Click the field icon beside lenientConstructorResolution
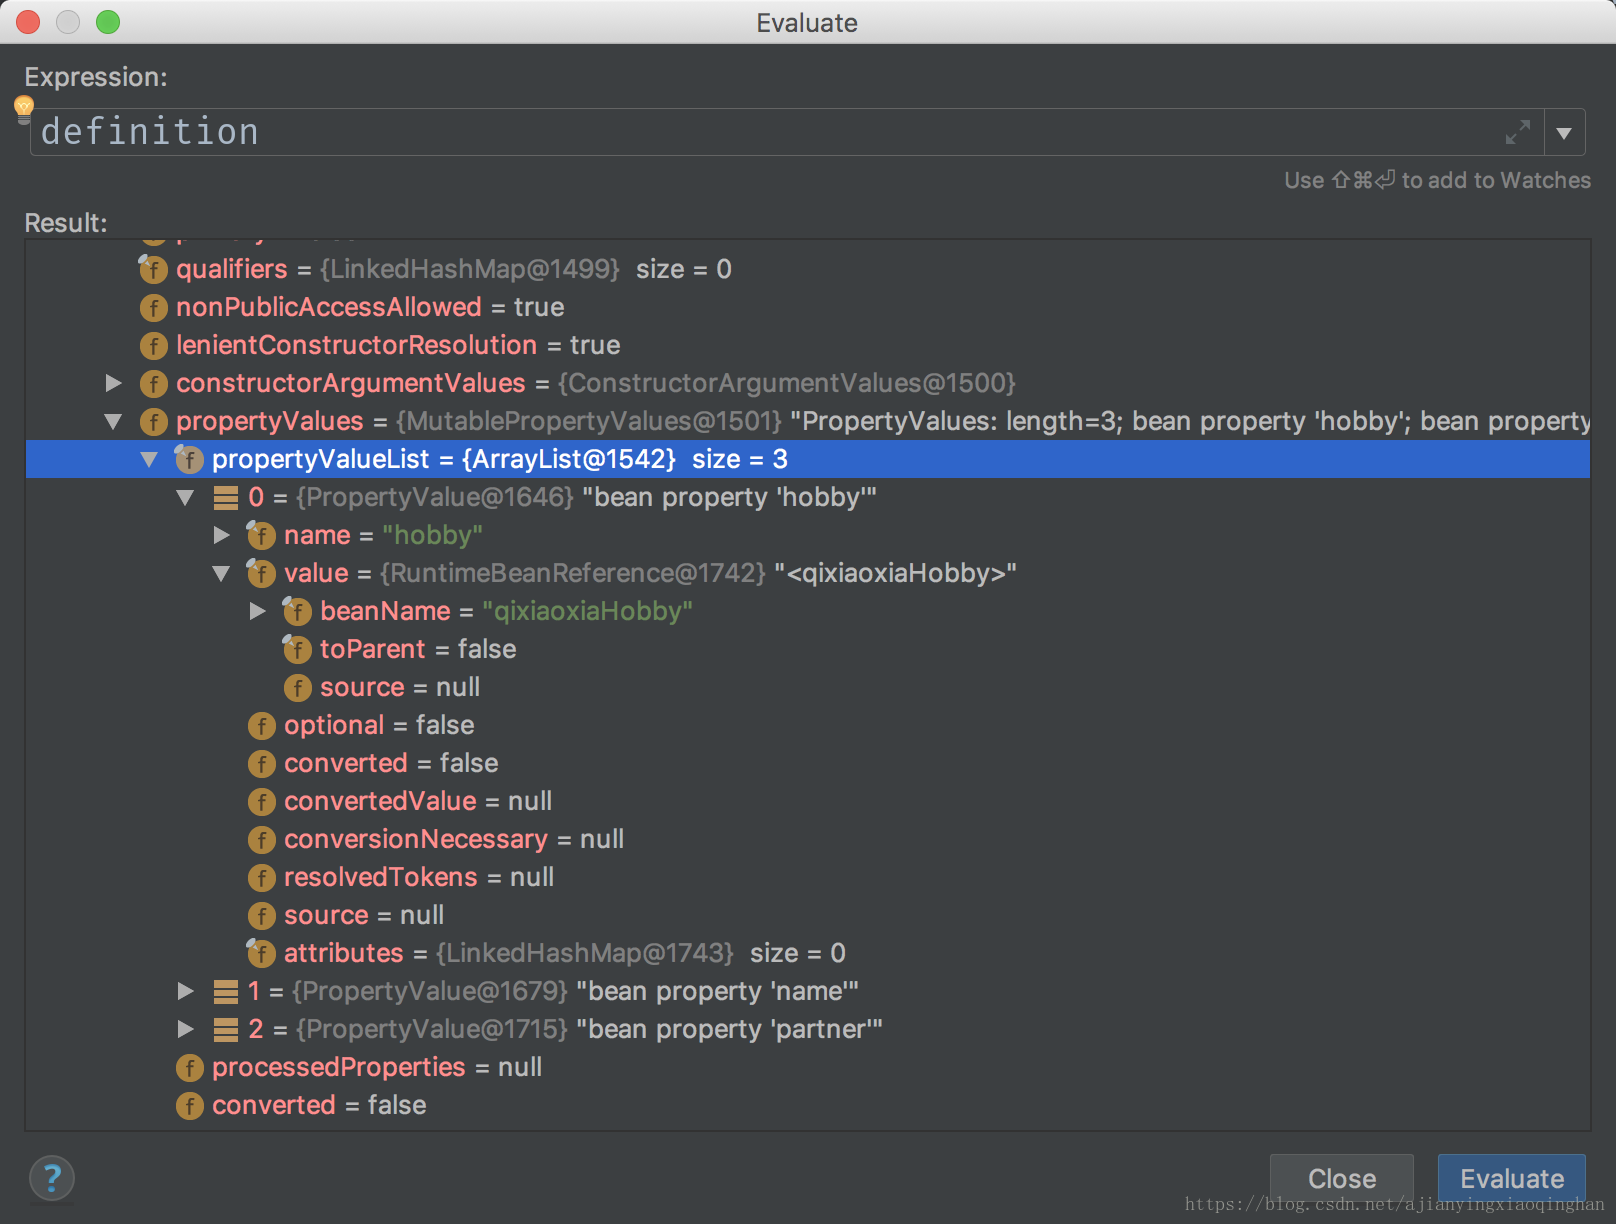 pyautogui.click(x=153, y=345)
